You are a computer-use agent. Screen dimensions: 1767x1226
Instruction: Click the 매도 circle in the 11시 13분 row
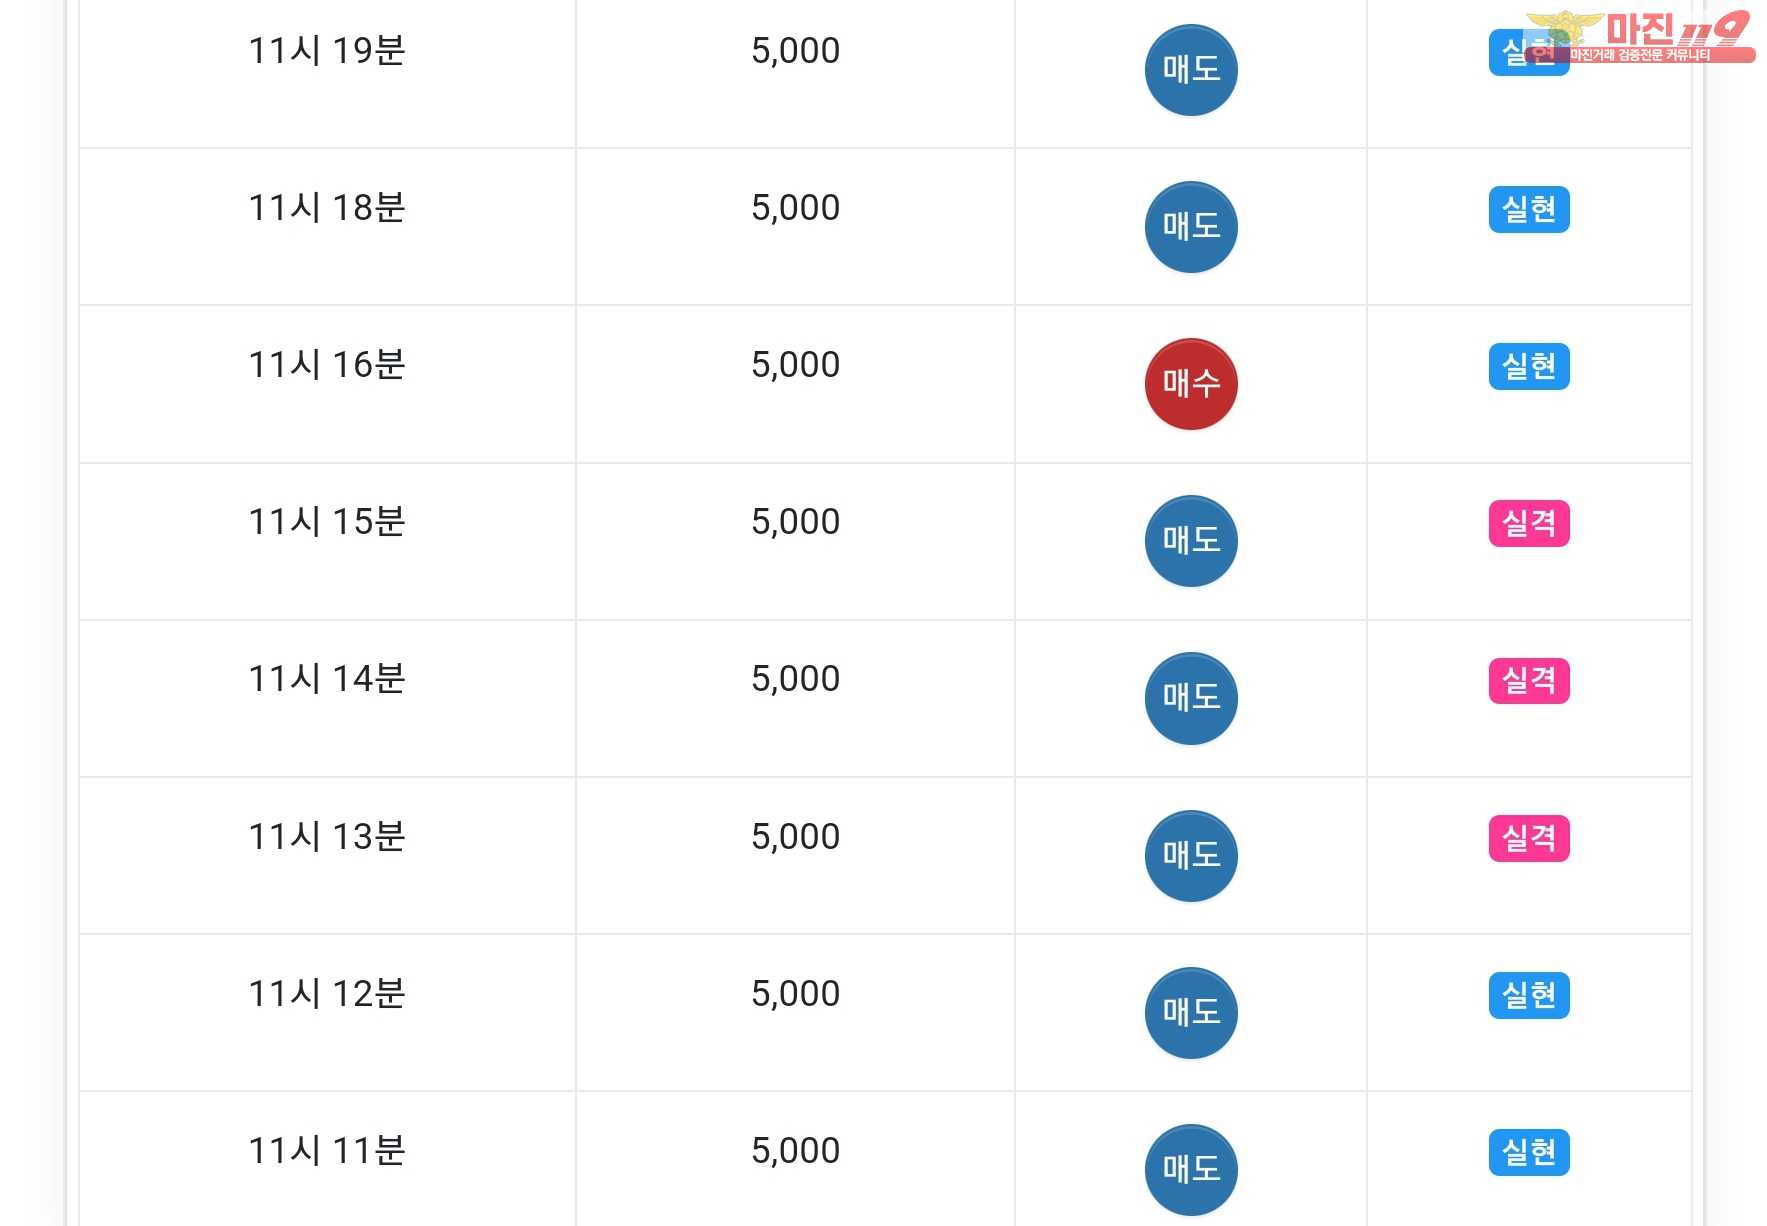(x=1190, y=856)
